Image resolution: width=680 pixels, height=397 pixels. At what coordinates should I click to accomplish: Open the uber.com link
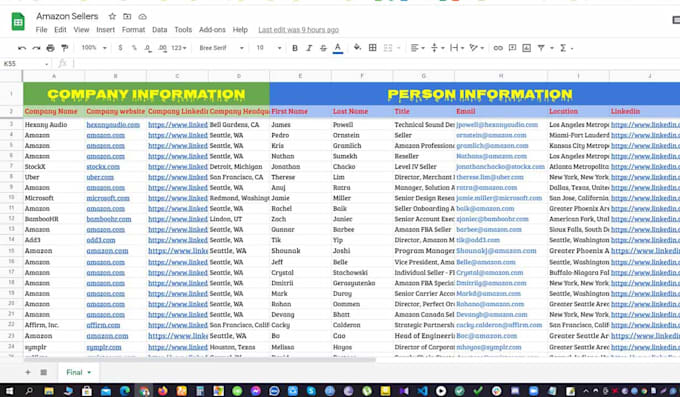click(100, 177)
